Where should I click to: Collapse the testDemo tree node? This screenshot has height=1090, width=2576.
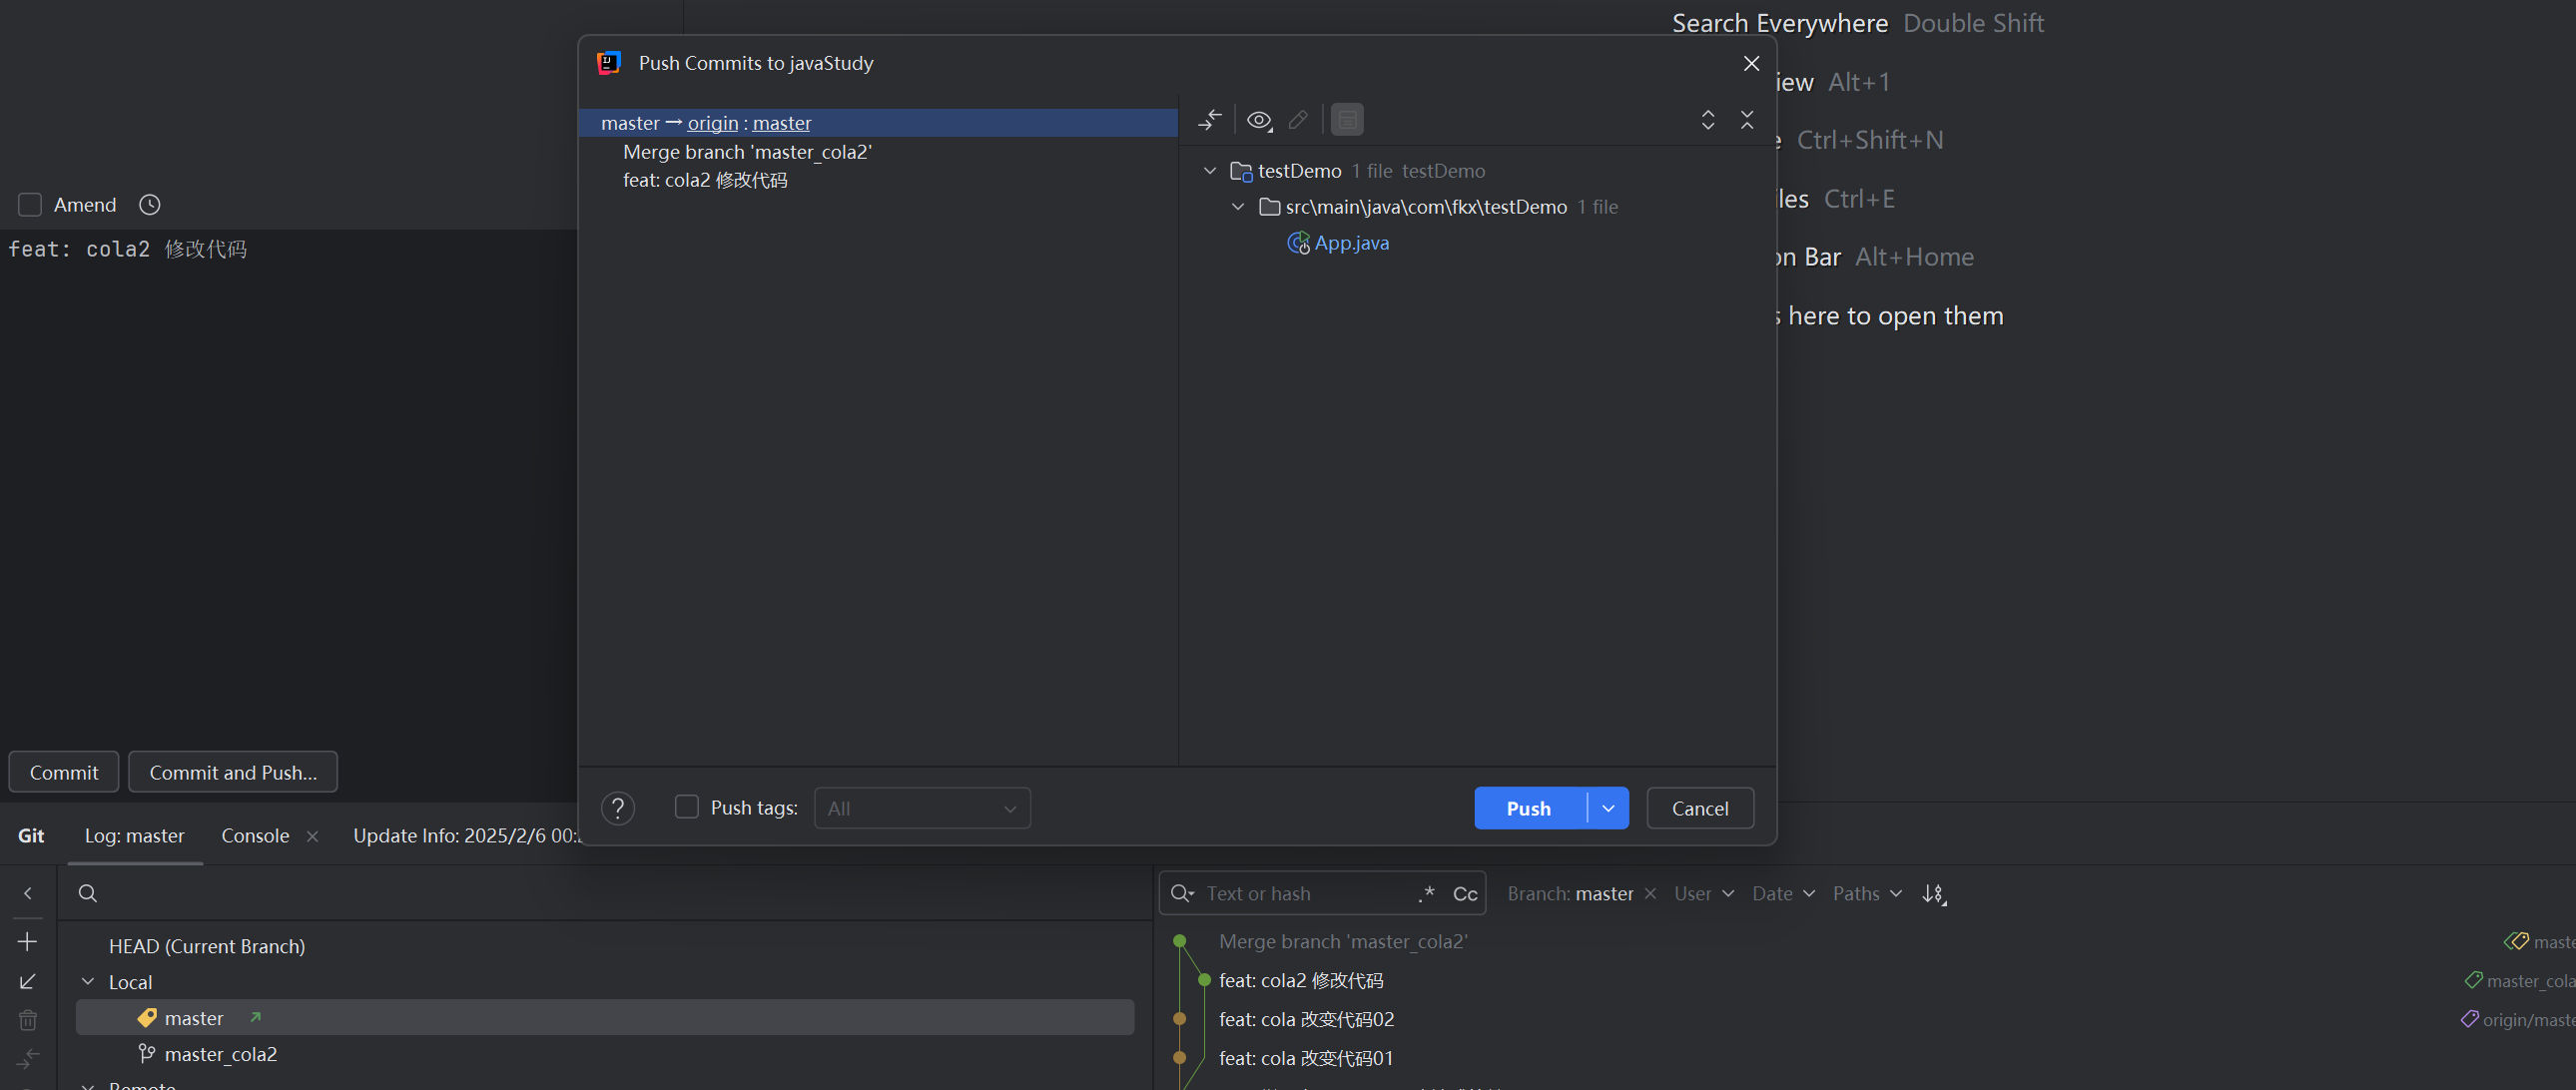pos(1210,171)
